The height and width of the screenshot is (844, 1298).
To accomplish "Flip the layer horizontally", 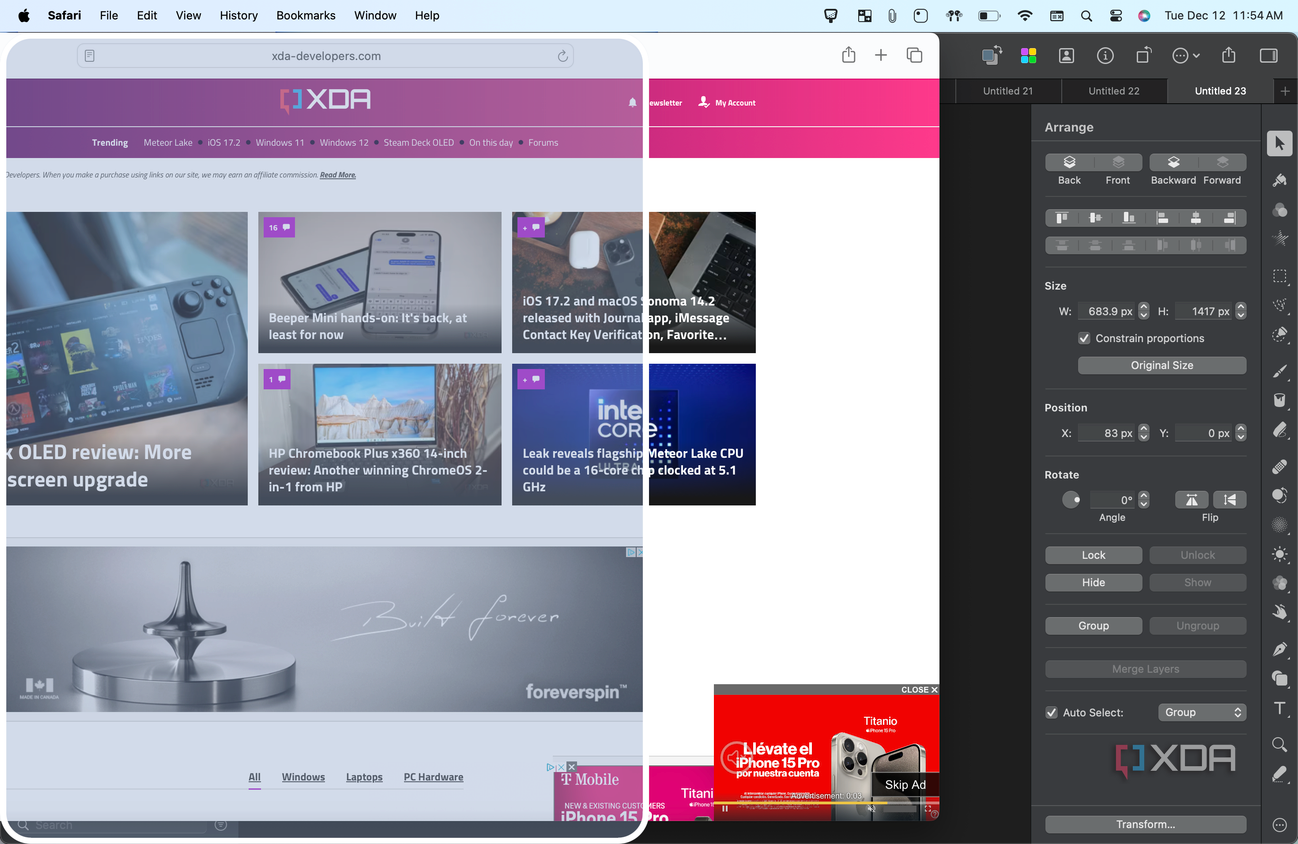I will tap(1191, 500).
